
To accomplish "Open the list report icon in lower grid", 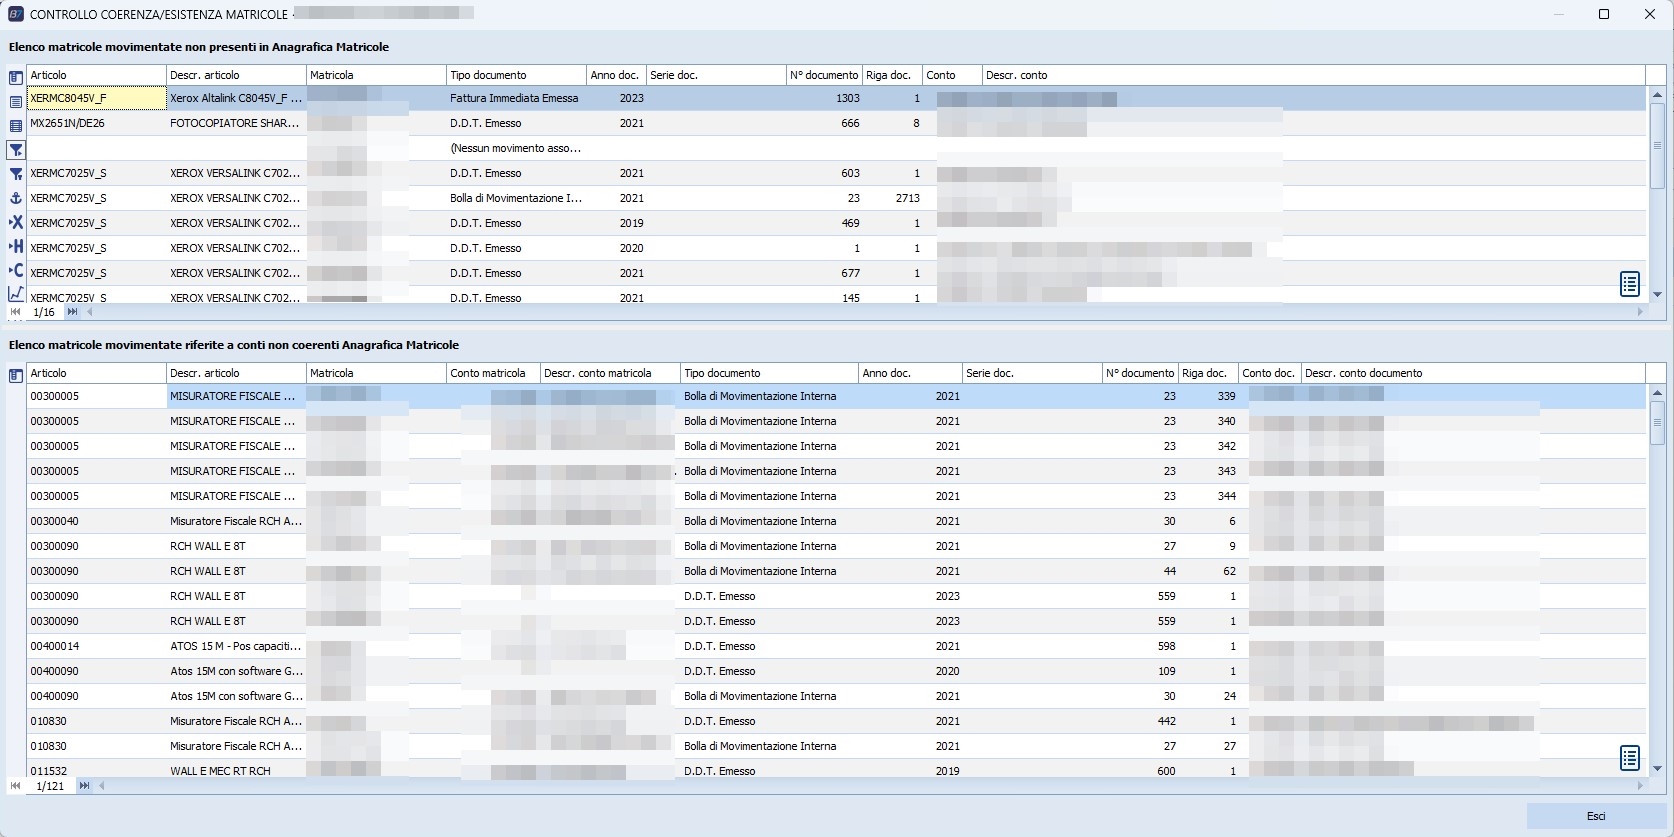I will 1629,758.
